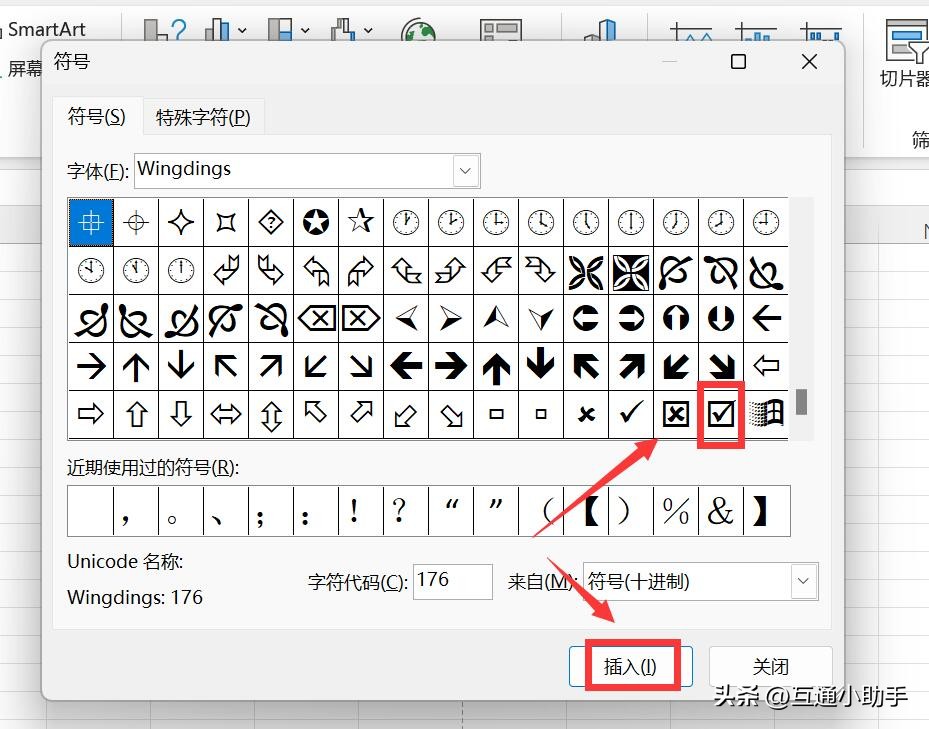The image size is (929, 729).
Task: Choose the circled up arrow symbol
Action: (676, 318)
